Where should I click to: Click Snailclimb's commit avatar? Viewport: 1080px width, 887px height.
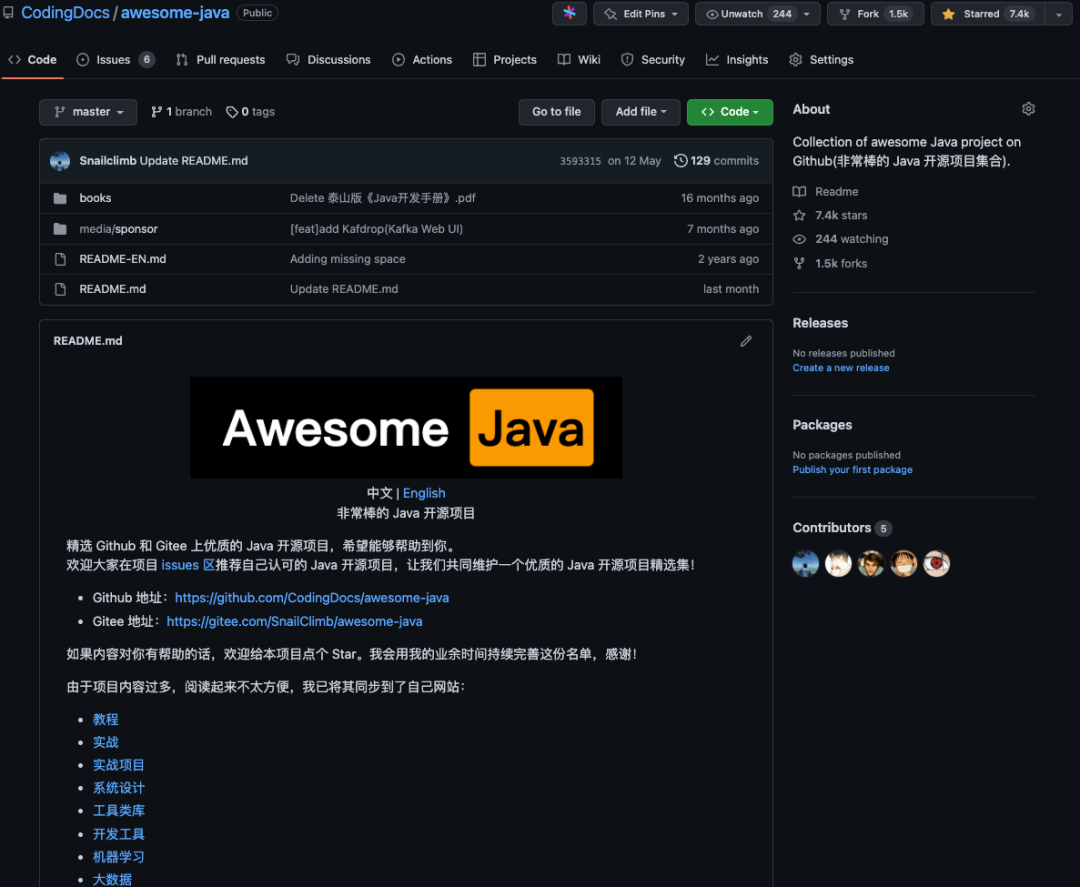[60, 161]
